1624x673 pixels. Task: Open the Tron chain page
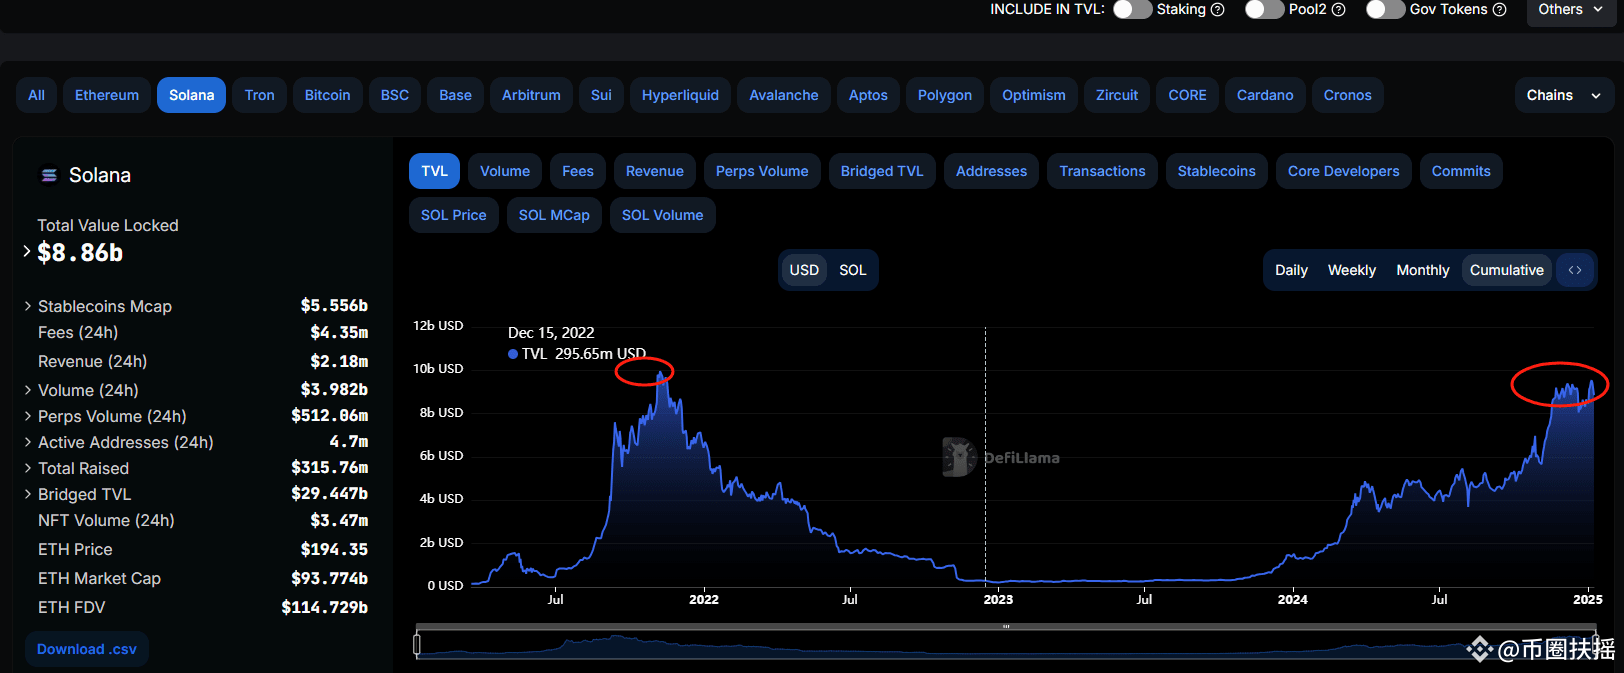pos(259,95)
